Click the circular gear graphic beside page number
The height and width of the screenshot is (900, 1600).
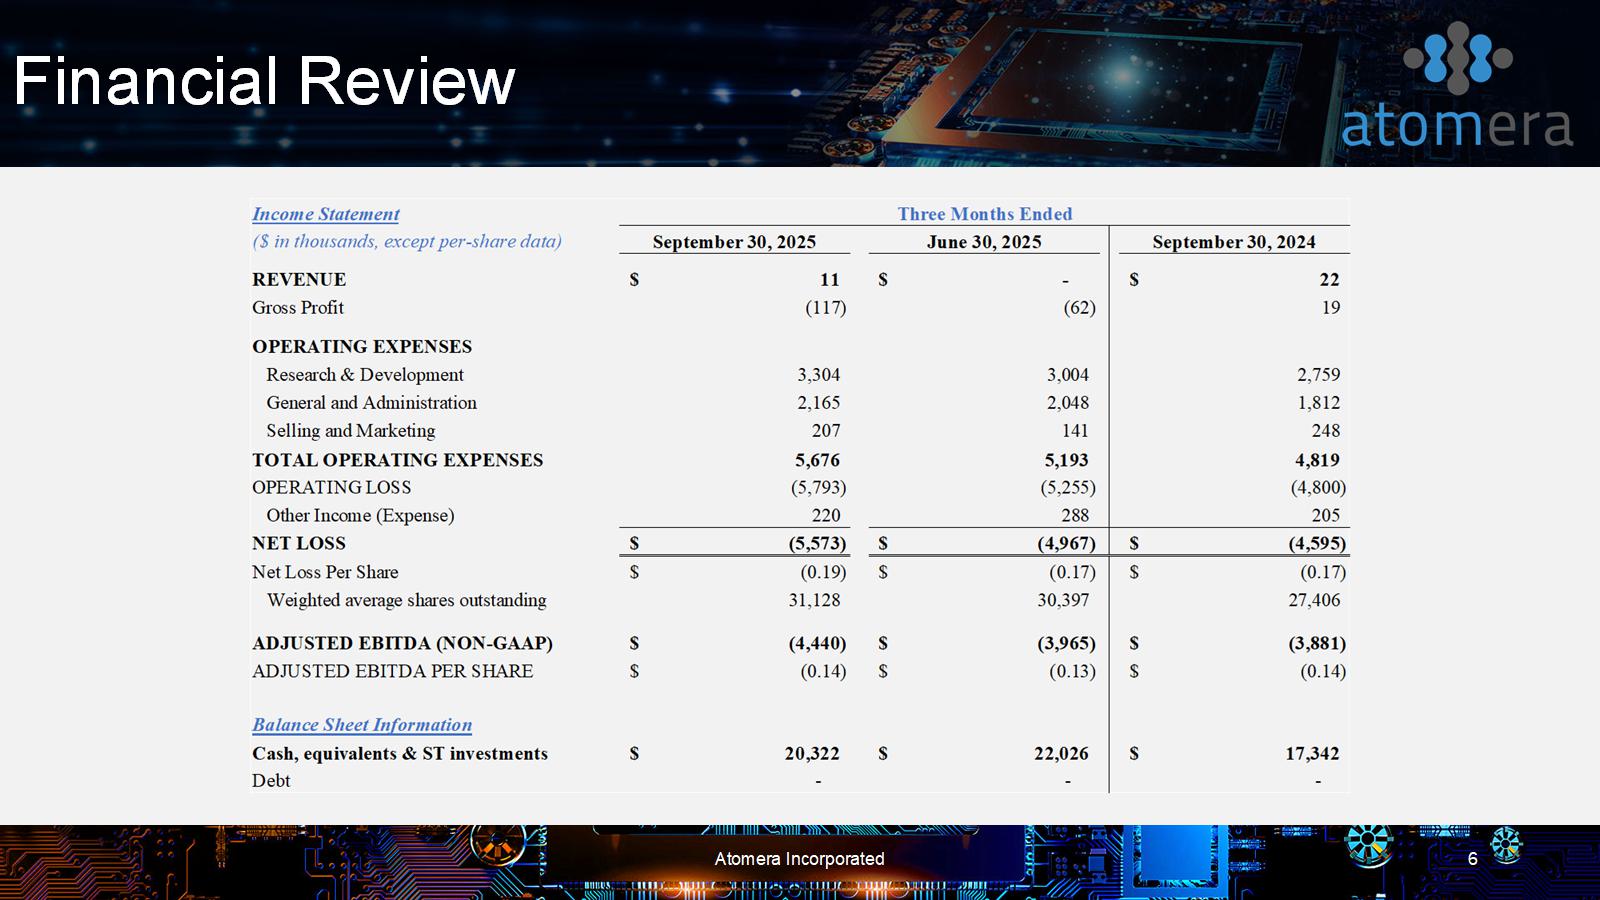click(1506, 846)
